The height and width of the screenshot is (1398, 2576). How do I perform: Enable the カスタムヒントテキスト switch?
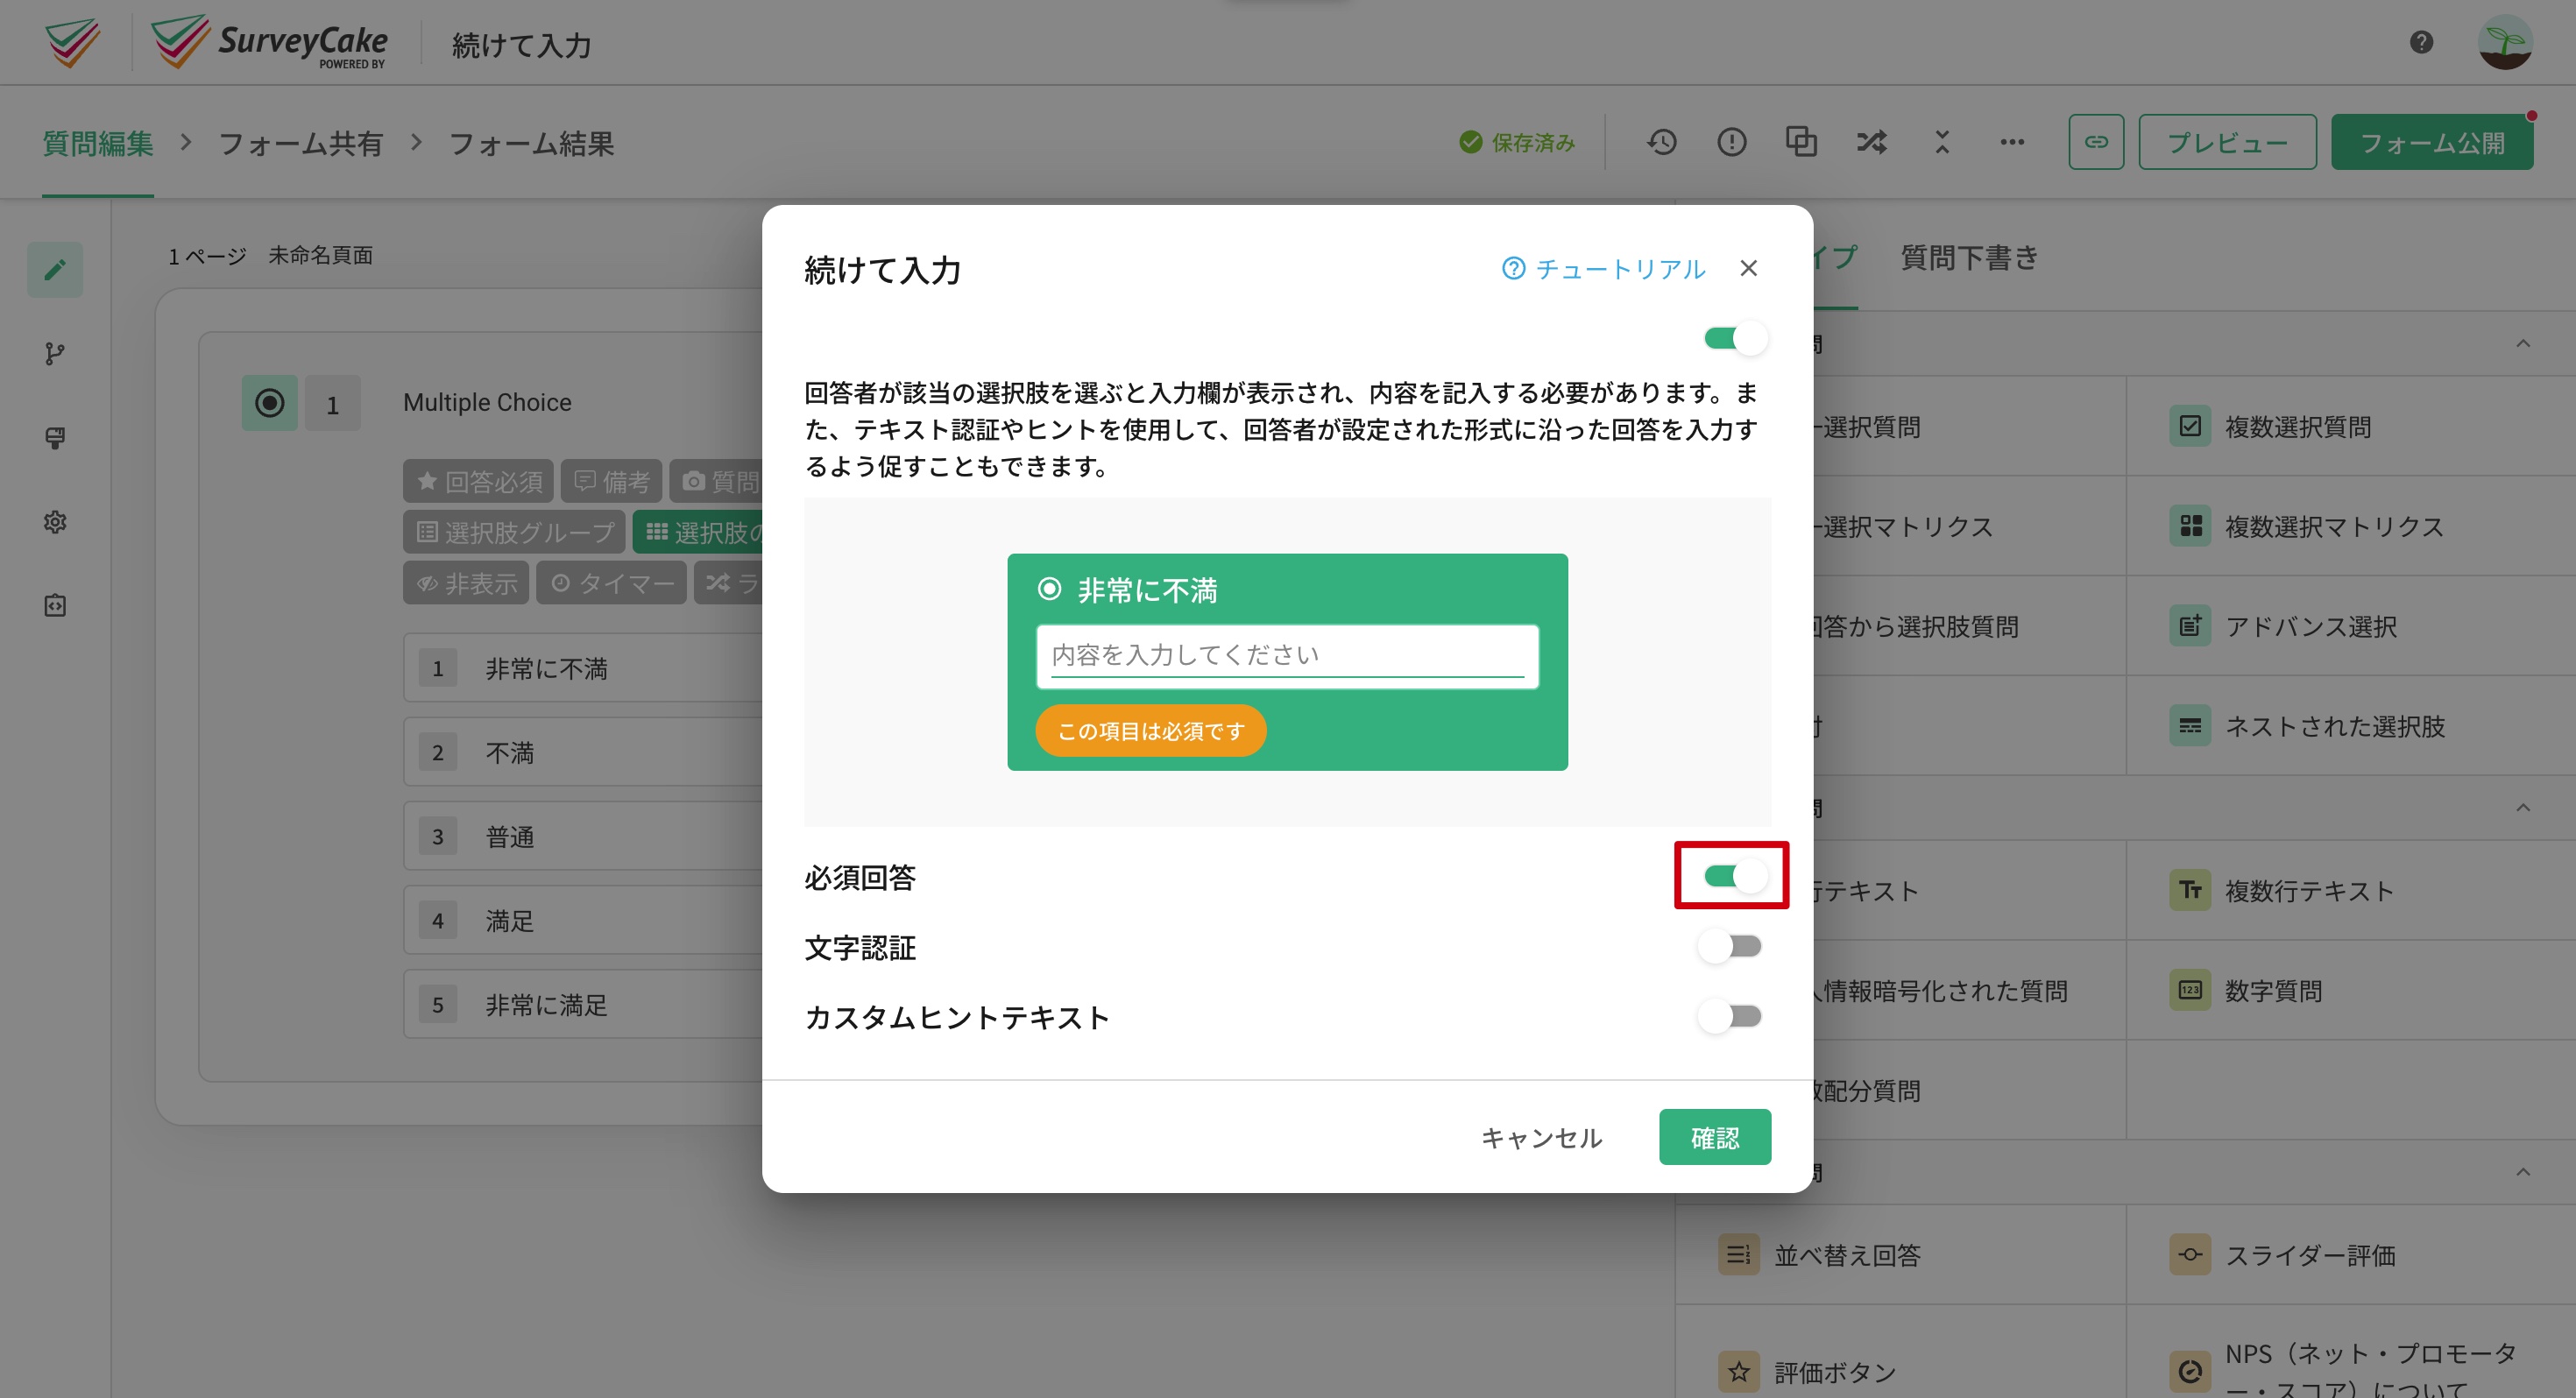[1730, 1016]
